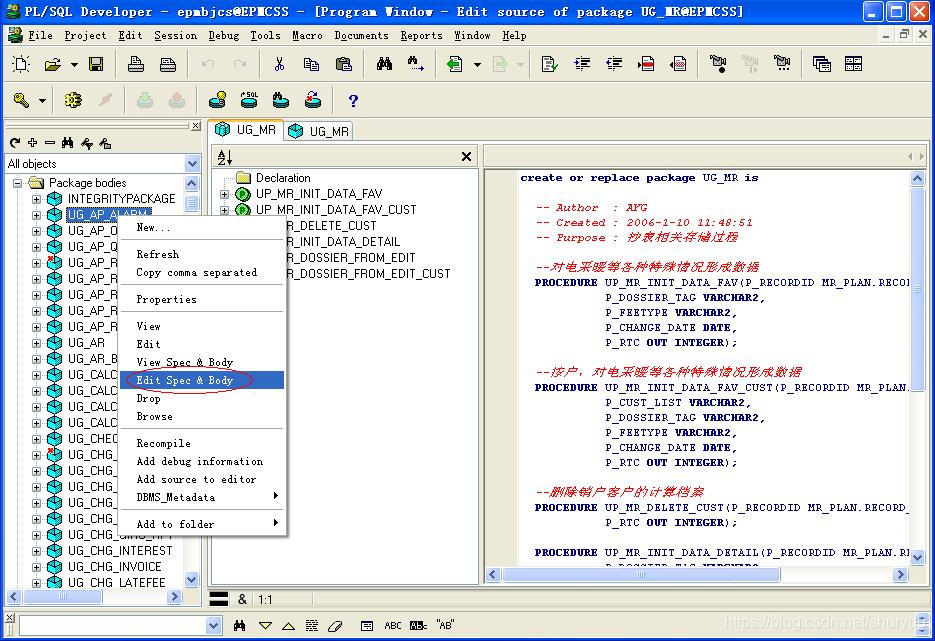Expand UP_MR_INIT_DATA_FAV procedure node
This screenshot has width=935, height=641.
point(224,194)
